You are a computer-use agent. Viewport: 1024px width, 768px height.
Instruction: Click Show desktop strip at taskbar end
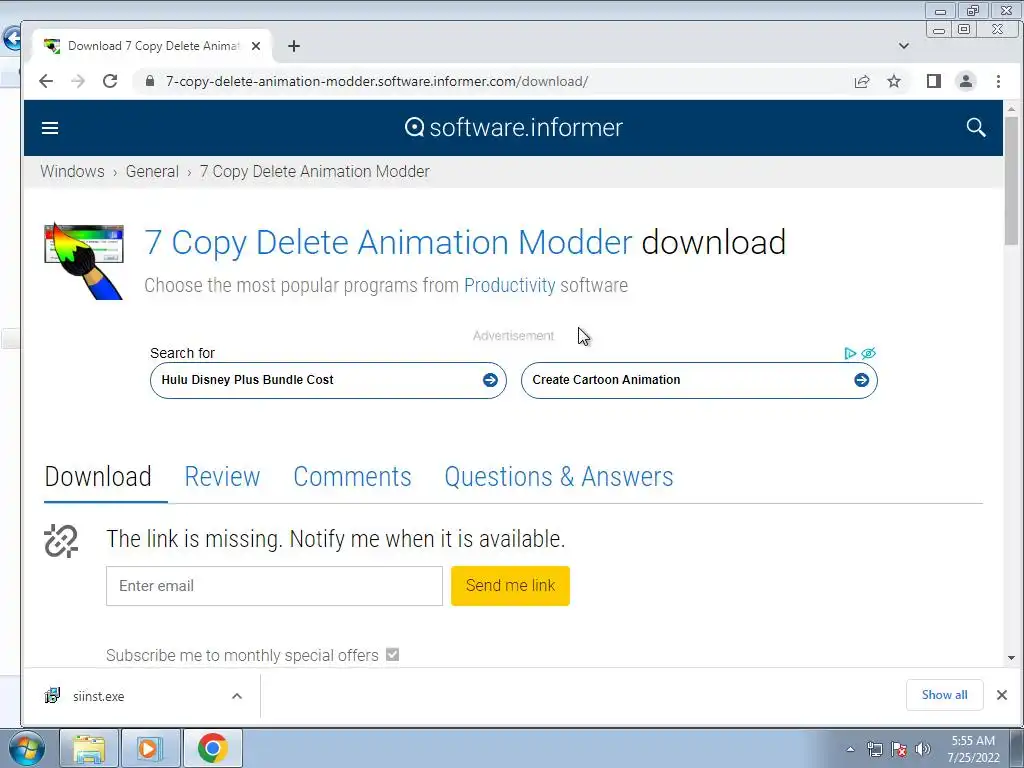point(1017,748)
